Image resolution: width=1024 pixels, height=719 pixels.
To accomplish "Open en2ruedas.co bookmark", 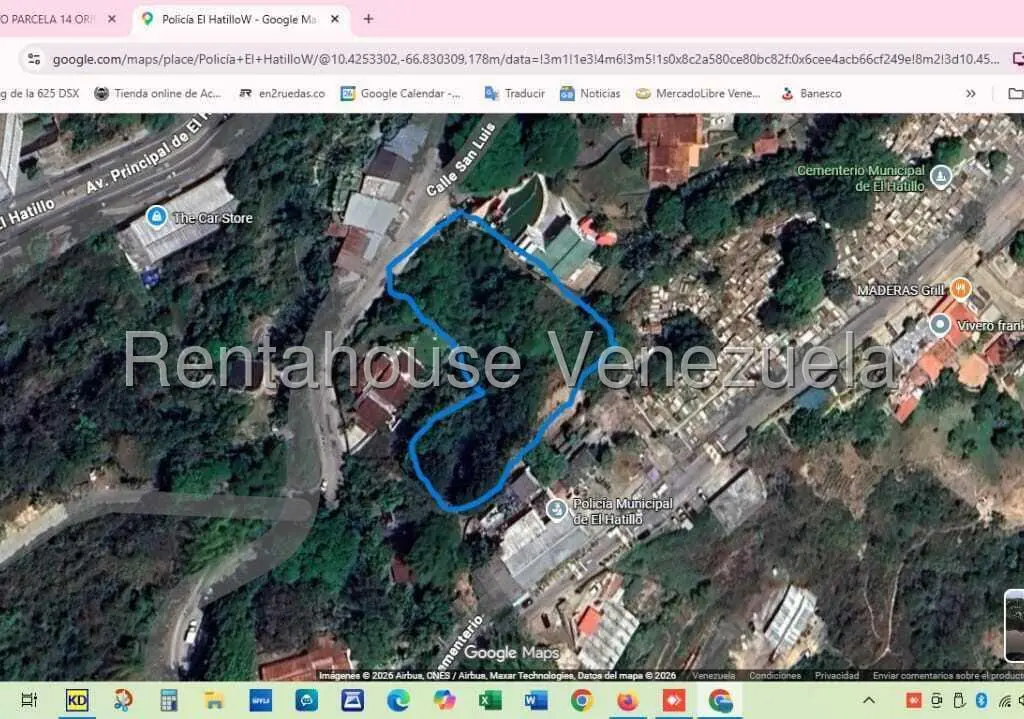I will 281,93.
